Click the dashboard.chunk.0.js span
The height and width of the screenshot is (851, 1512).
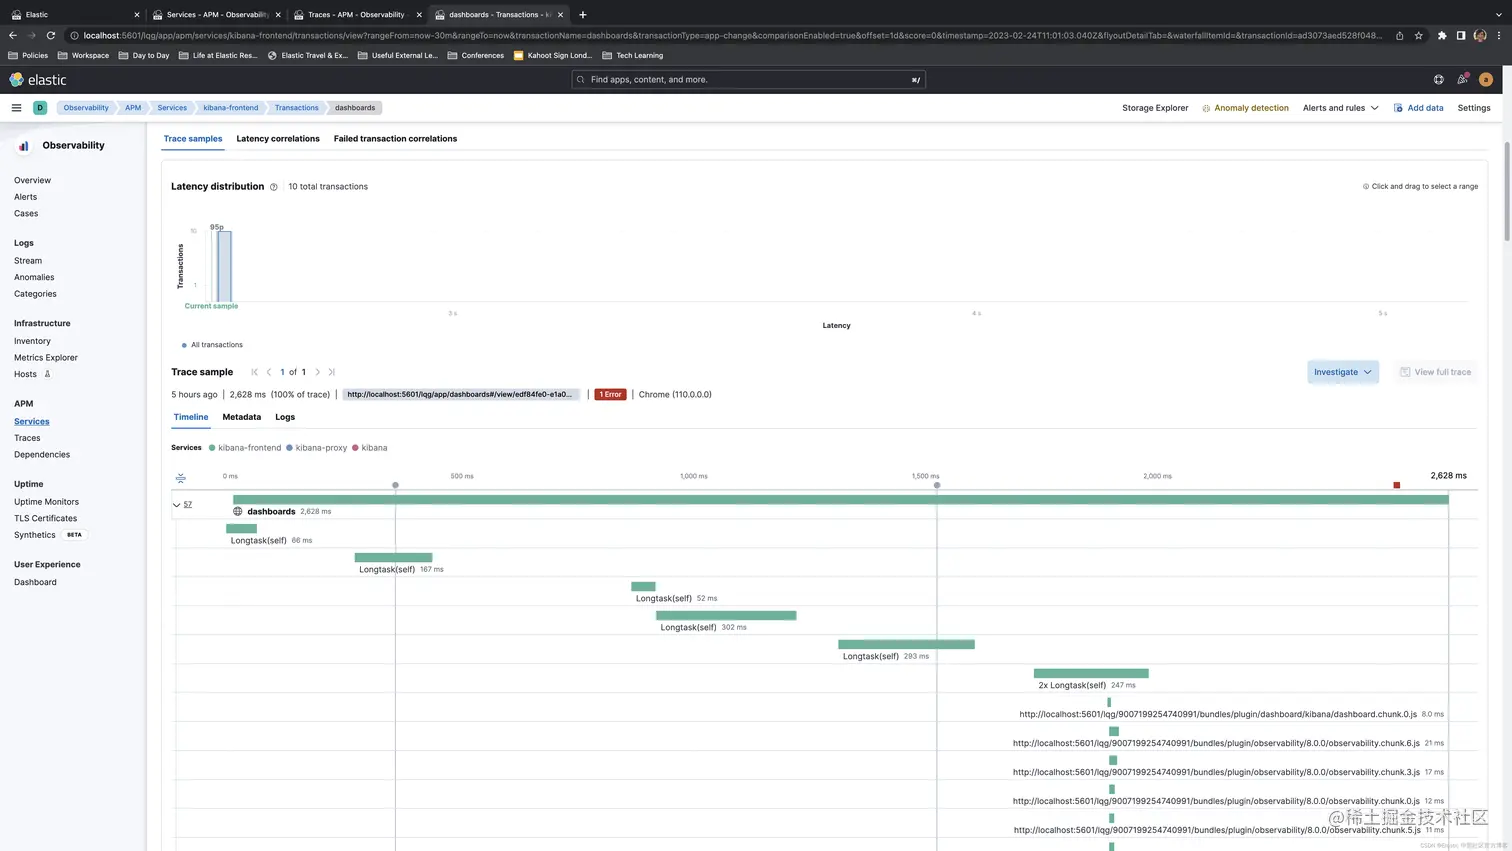point(1110,702)
